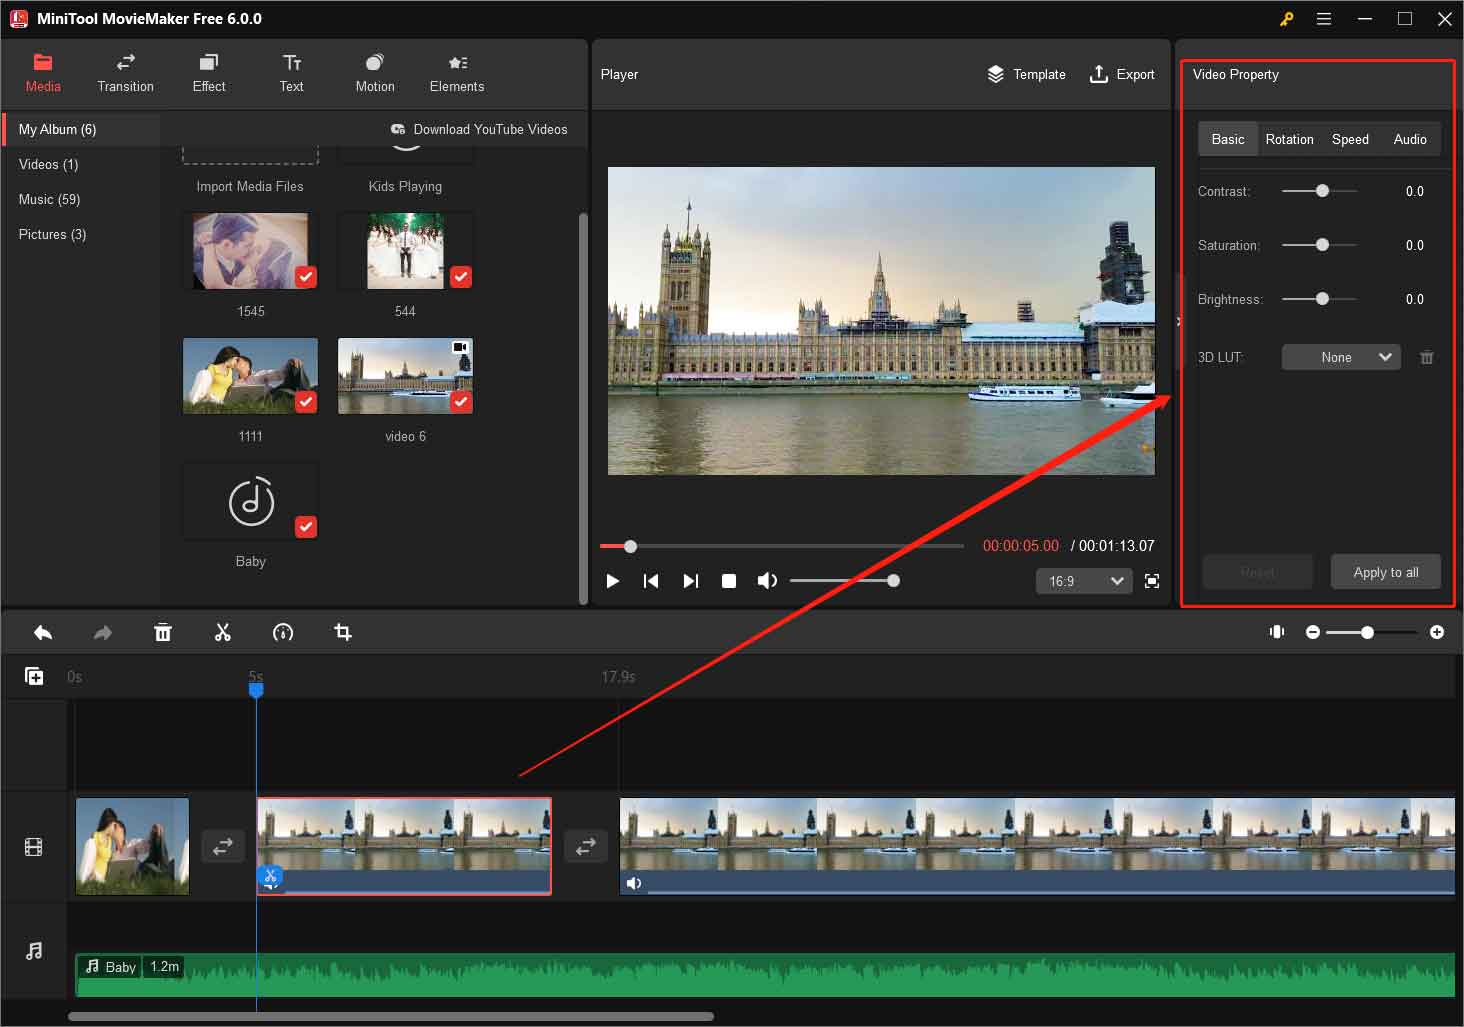Screen dimensions: 1464x1027
Task: Click the Crop icon on the timeline toolbar
Action: [x=343, y=632]
